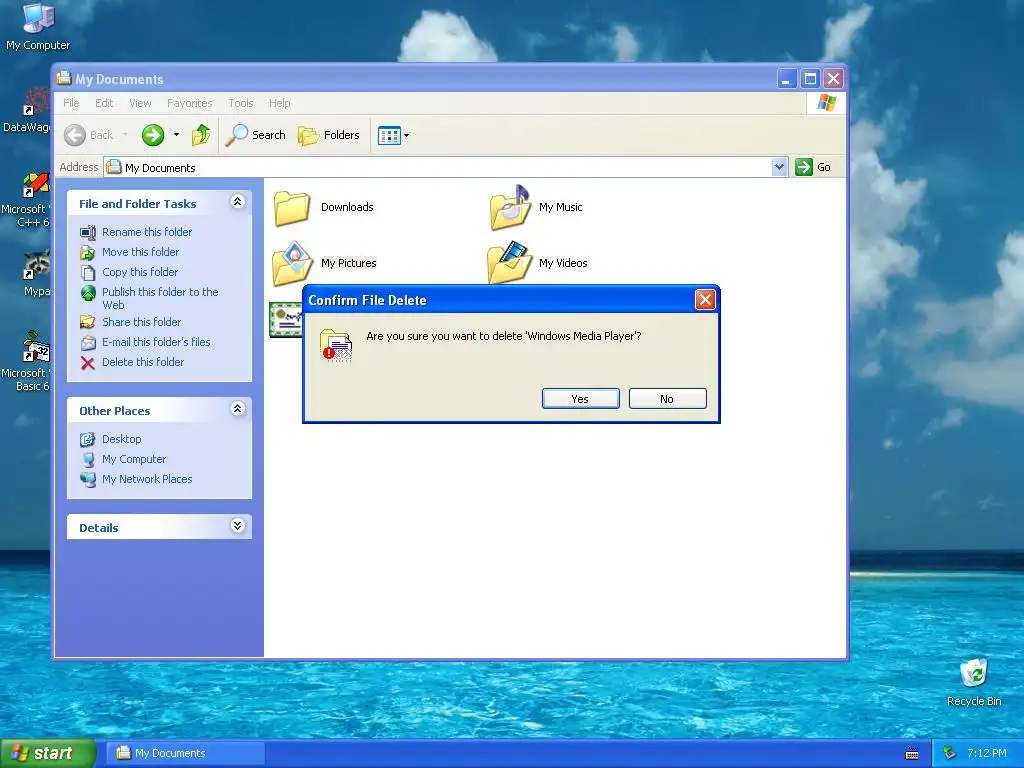
Task: Click Rename this folder
Action: [147, 232]
